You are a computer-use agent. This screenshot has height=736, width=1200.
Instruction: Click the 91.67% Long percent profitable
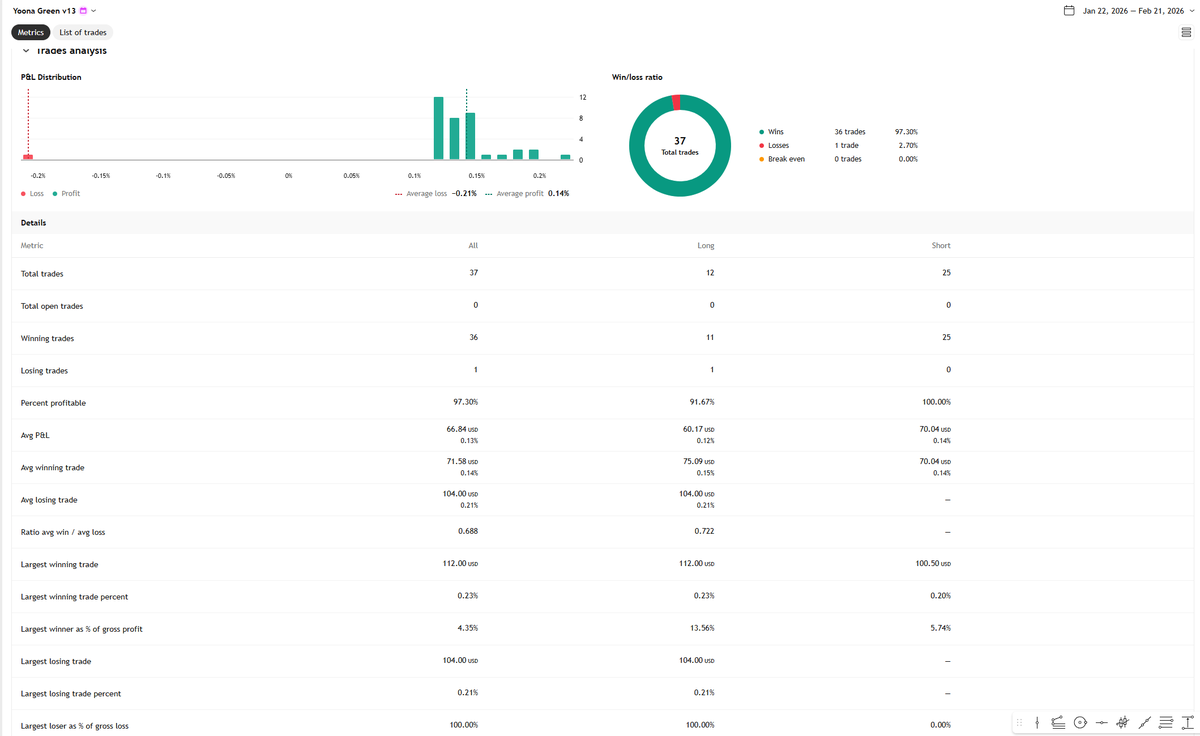coord(701,402)
